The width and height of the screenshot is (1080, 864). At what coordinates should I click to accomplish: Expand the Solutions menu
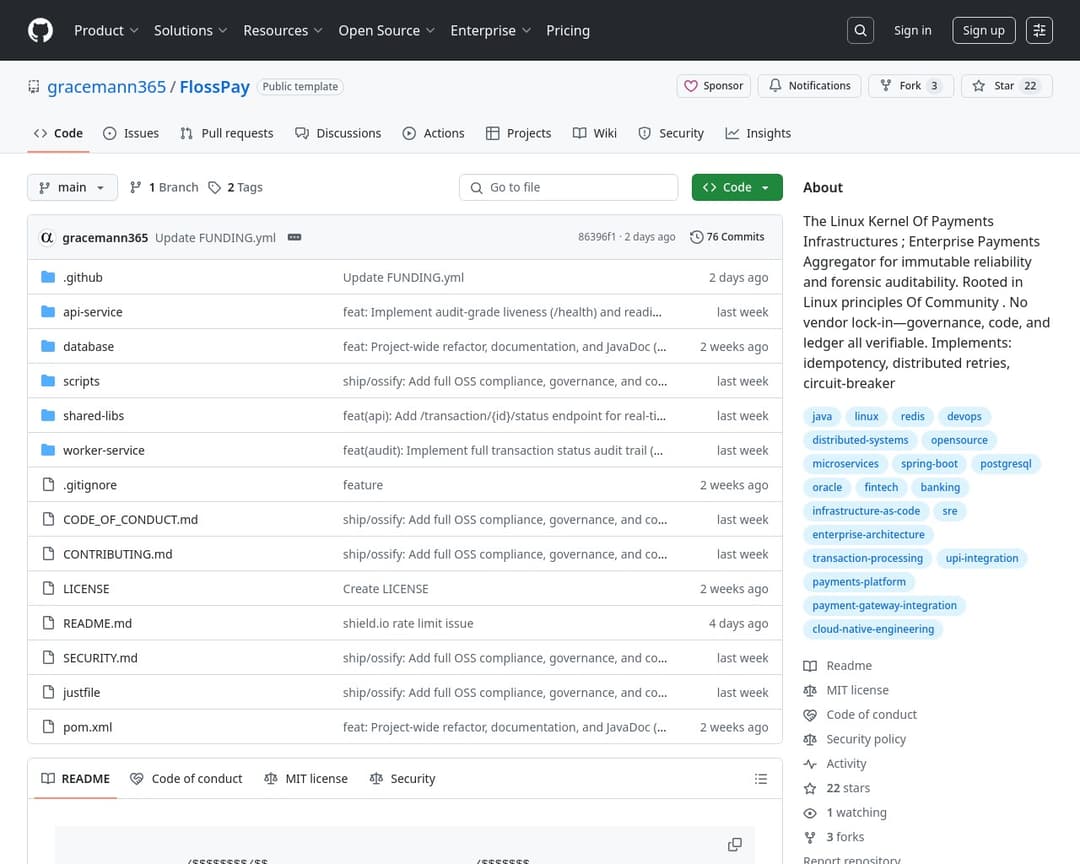[190, 30]
